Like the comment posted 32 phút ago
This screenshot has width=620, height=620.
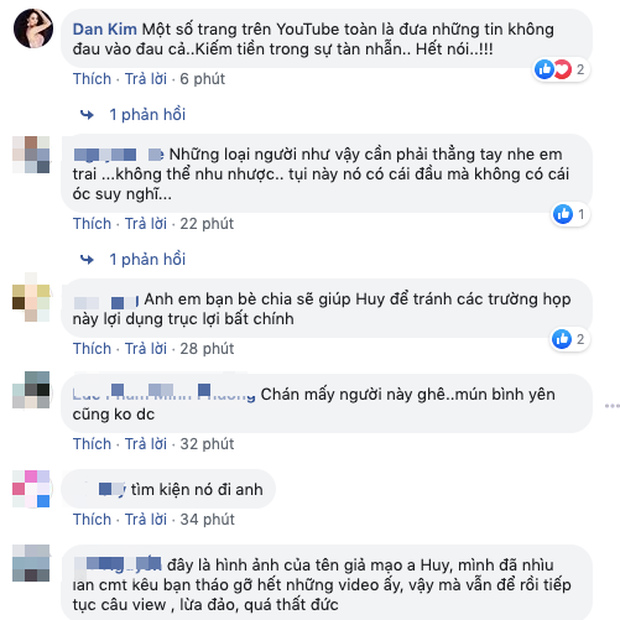click(x=92, y=444)
